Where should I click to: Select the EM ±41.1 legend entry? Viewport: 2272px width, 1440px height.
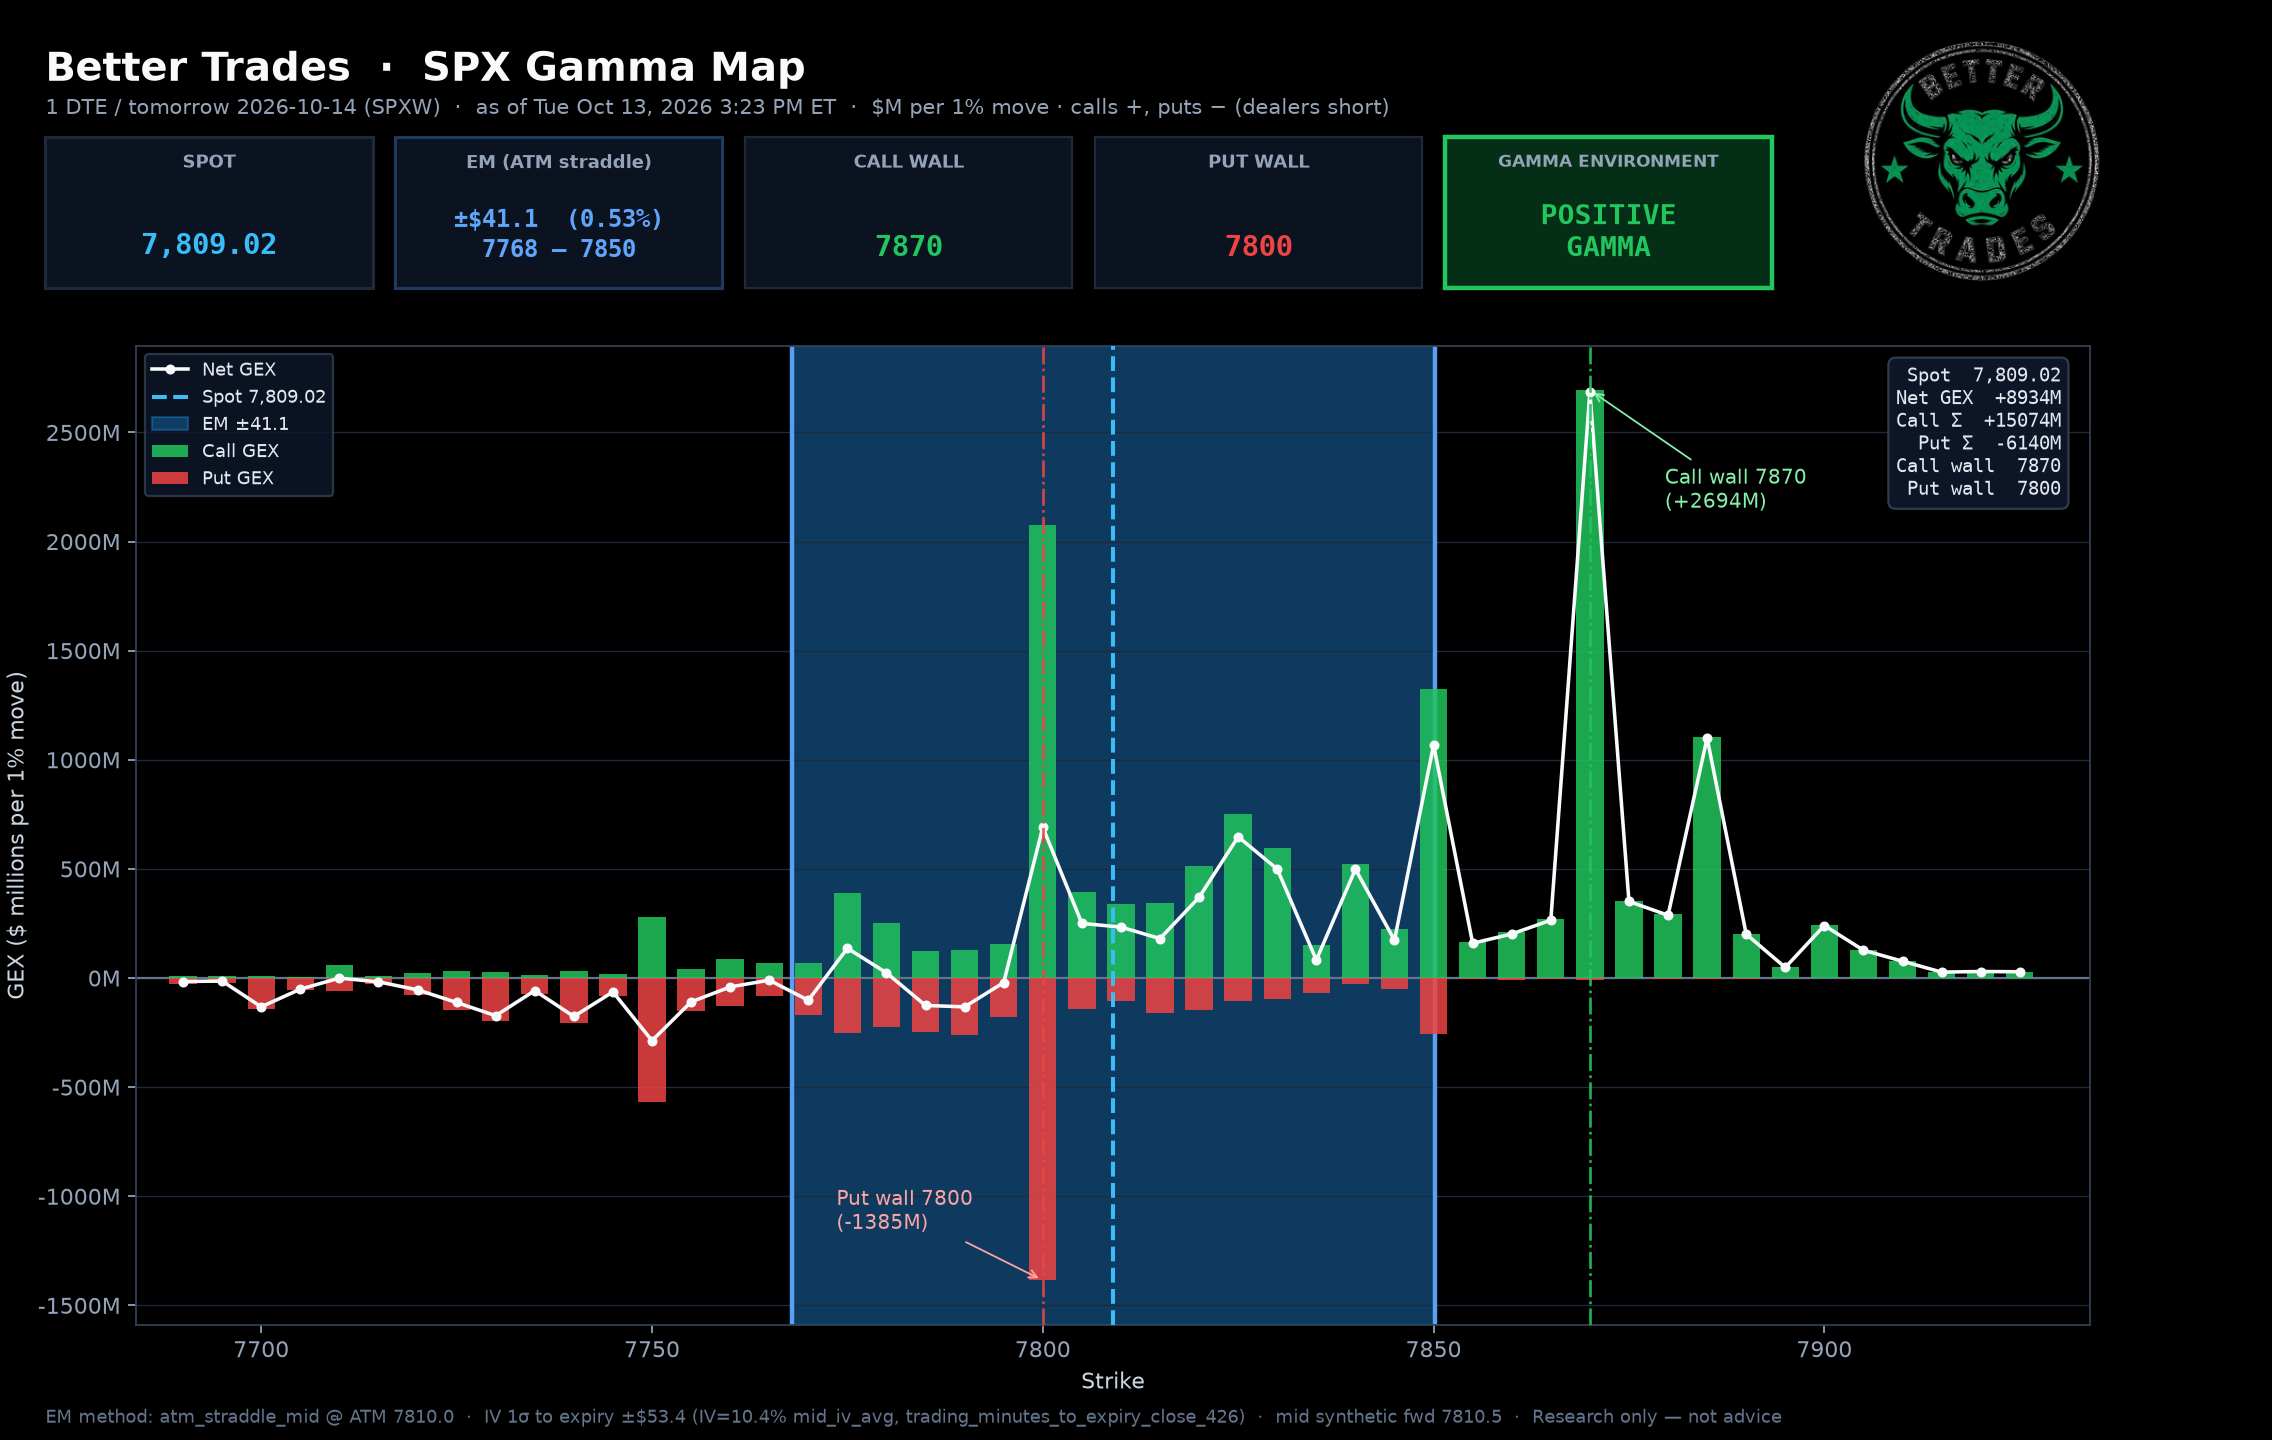coord(220,424)
